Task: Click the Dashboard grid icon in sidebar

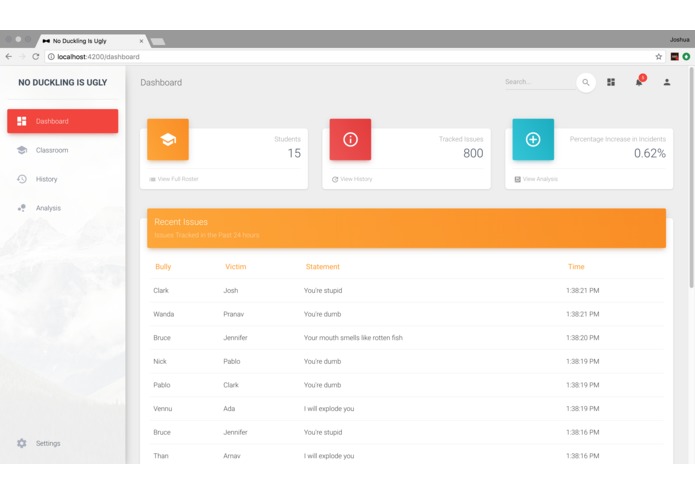Action: pos(22,121)
